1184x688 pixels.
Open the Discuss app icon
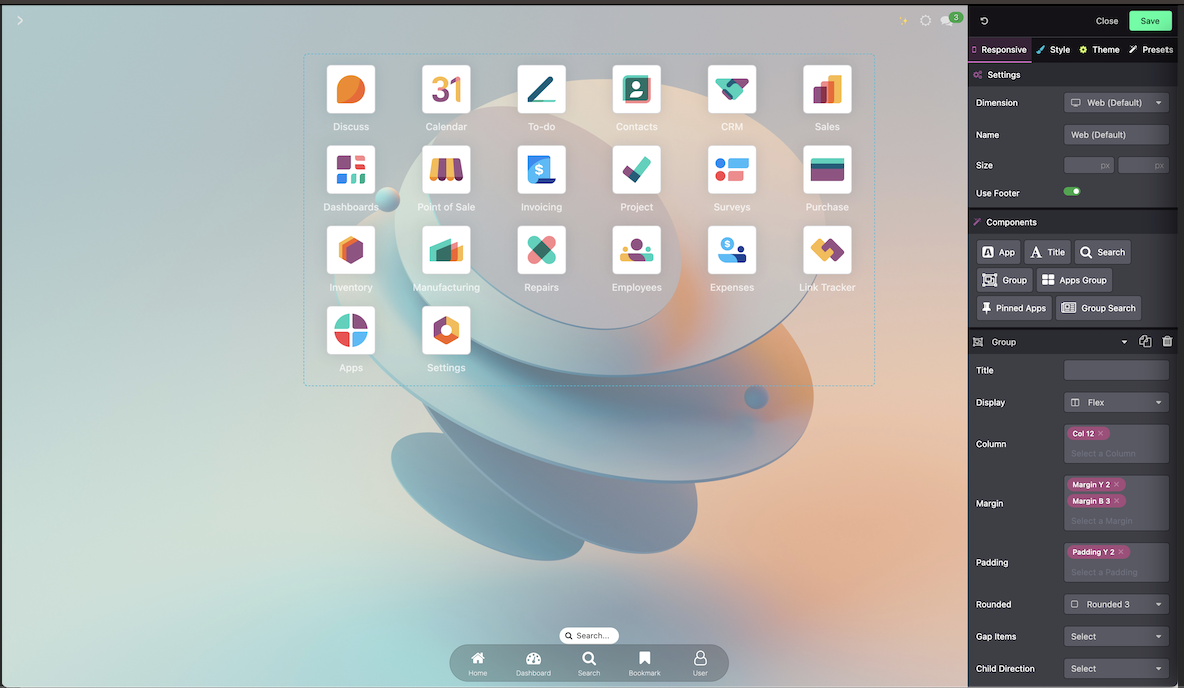pyautogui.click(x=350, y=89)
